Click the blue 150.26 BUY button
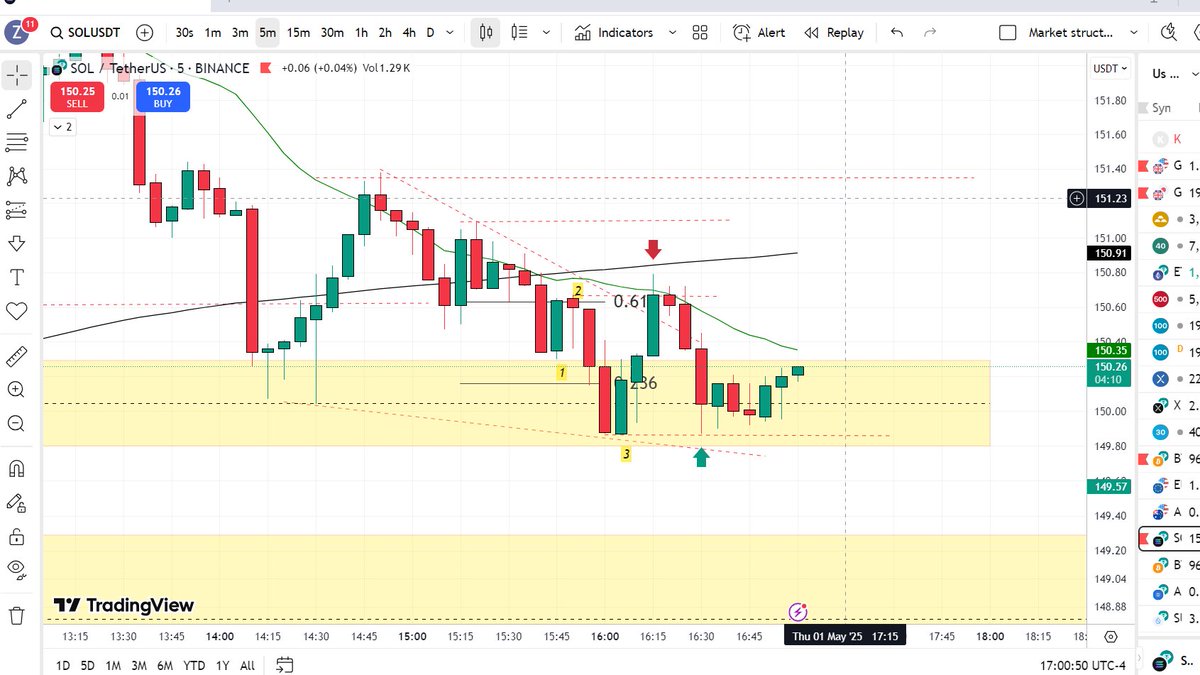1200x675 pixels. click(x=162, y=96)
